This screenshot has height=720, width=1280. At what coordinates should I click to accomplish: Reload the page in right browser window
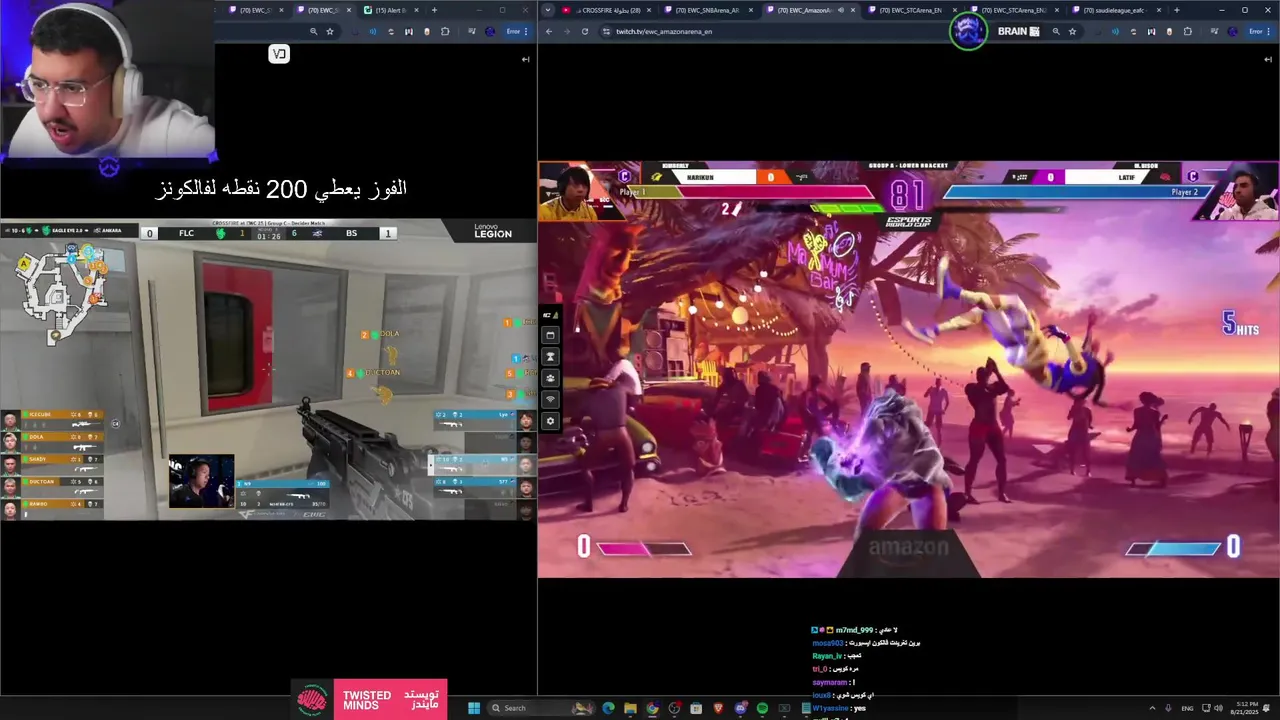(x=585, y=31)
